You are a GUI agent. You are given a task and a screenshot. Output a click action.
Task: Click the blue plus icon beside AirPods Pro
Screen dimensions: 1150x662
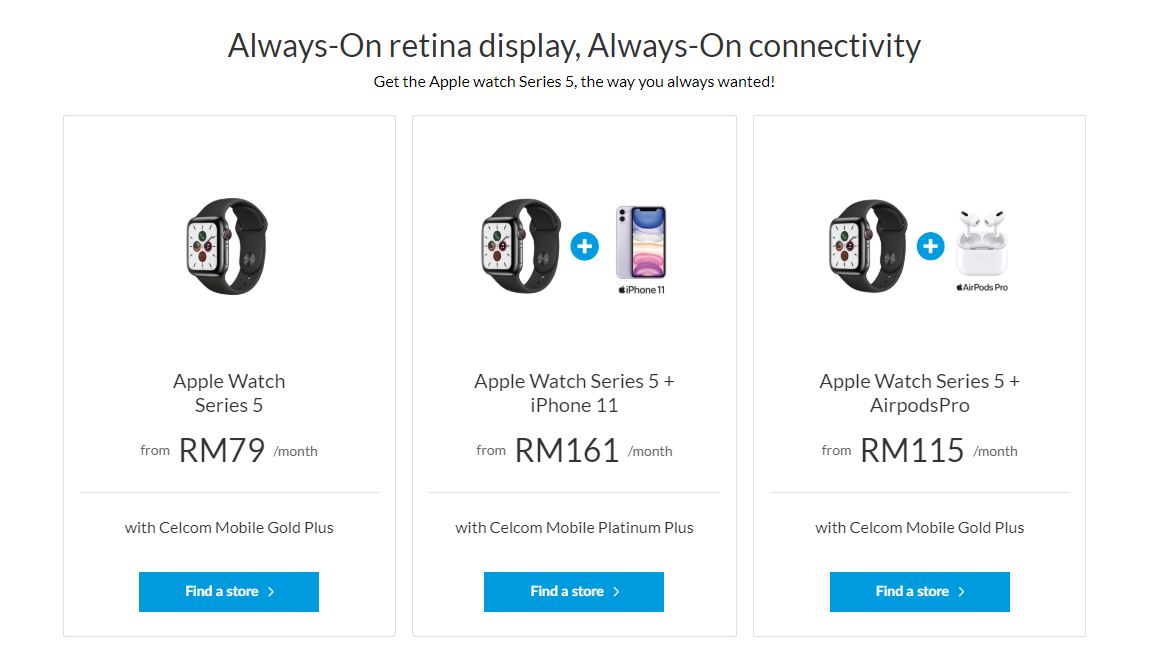tap(930, 246)
